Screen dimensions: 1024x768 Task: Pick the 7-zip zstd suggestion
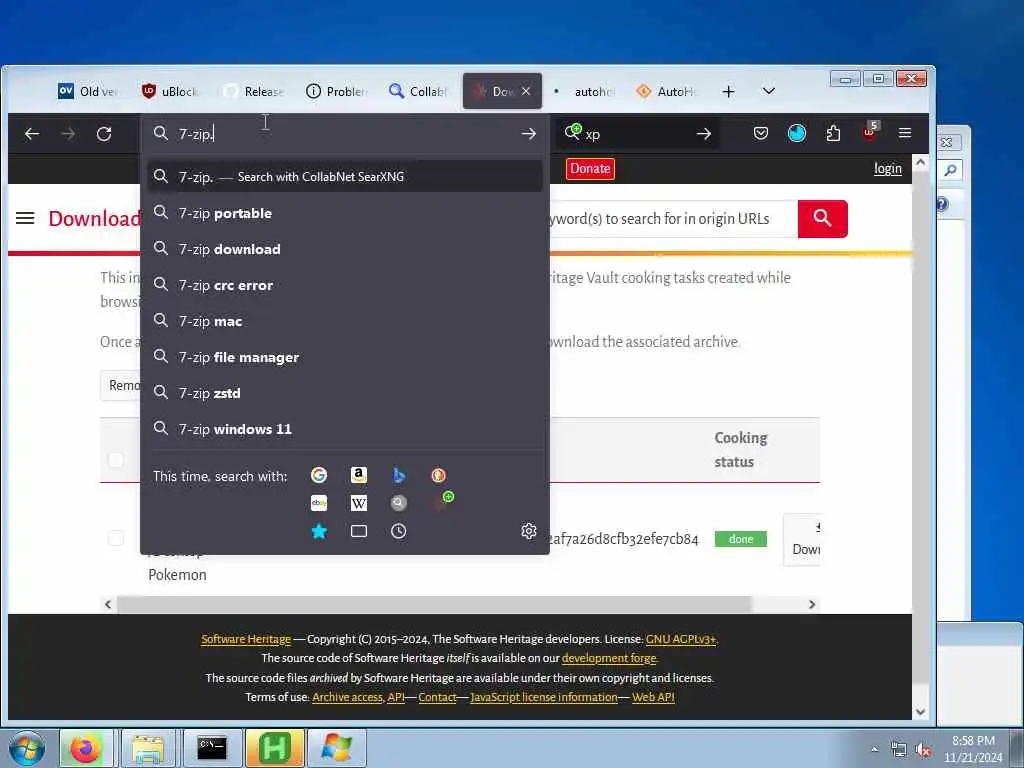345,392
